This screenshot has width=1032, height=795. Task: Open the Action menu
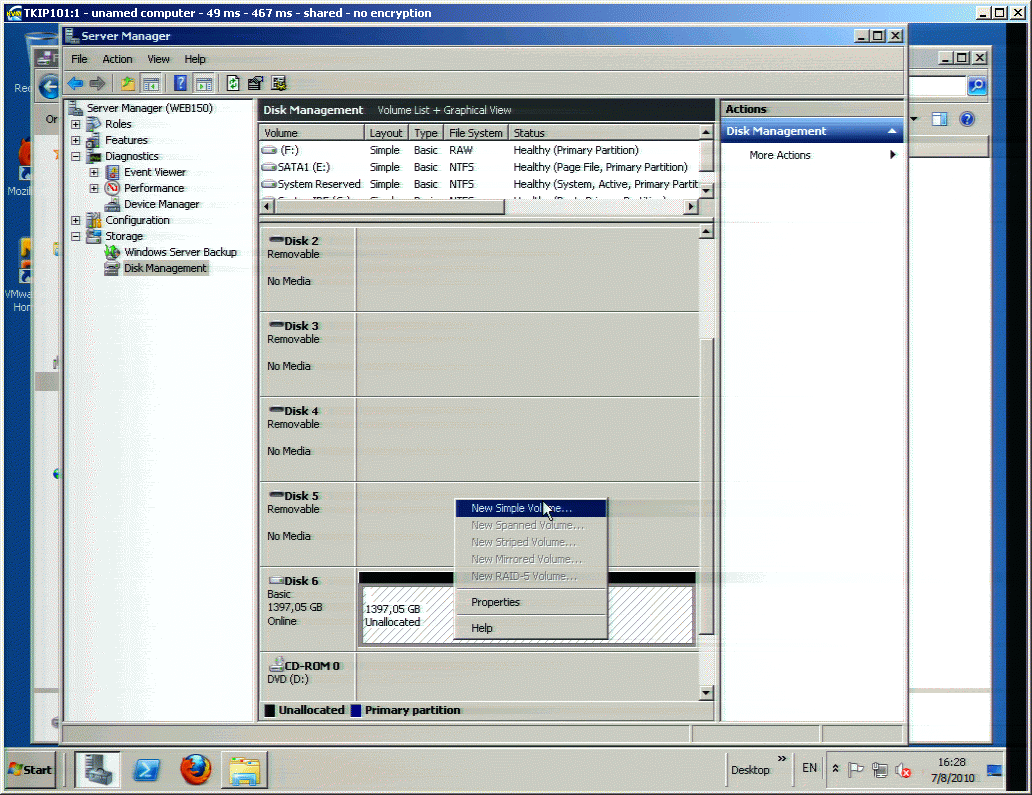117,59
